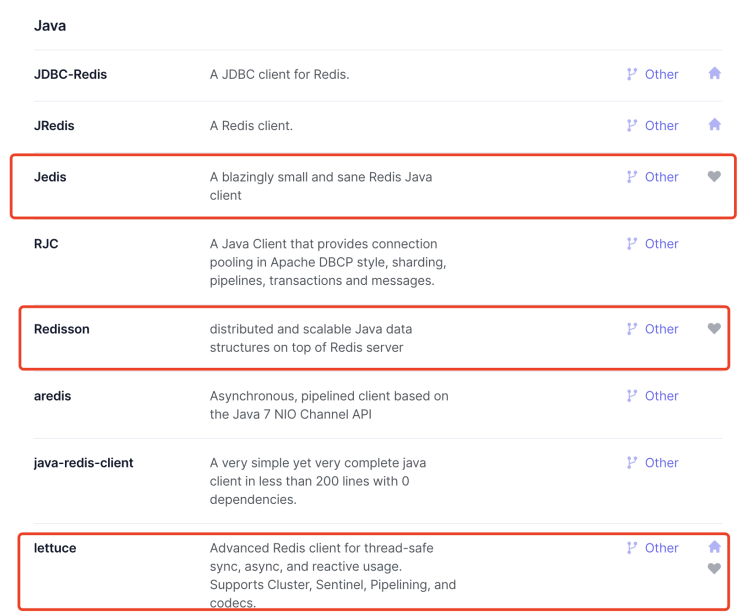Select the lettuce client name

(x=55, y=548)
